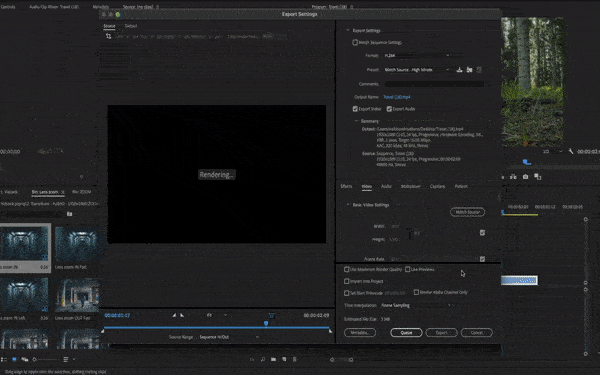Select the Lens zoom IN clip thumbnail
Viewport: 600px width, 375px height.
[25, 243]
